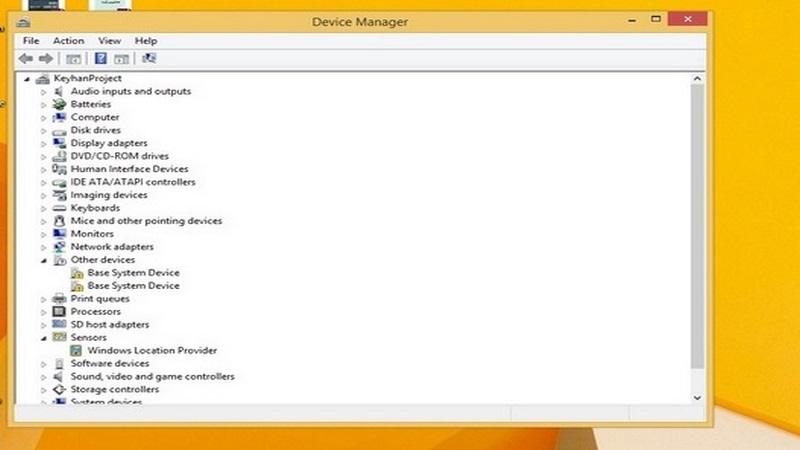Select the Print queues label
Image resolution: width=800 pixels, height=450 pixels.
coord(100,298)
